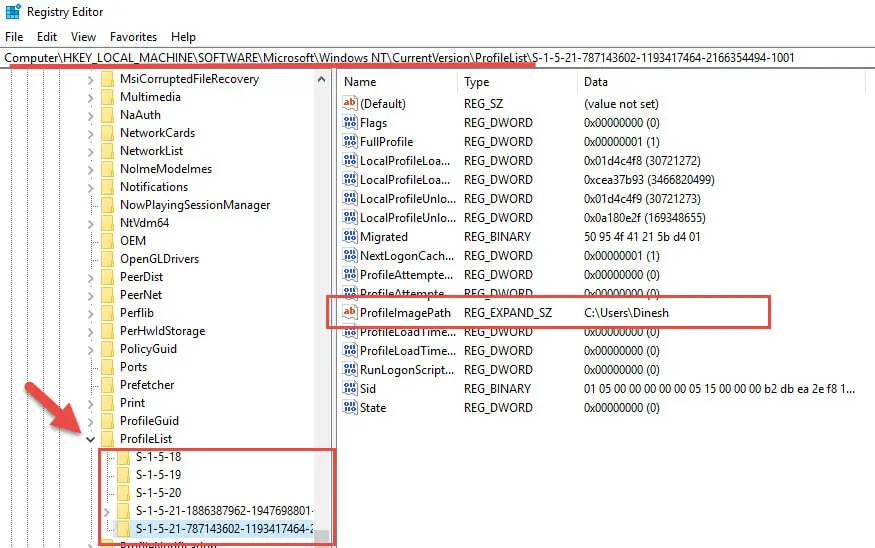Select the NaAuth folder icon

pyautogui.click(x=107, y=115)
